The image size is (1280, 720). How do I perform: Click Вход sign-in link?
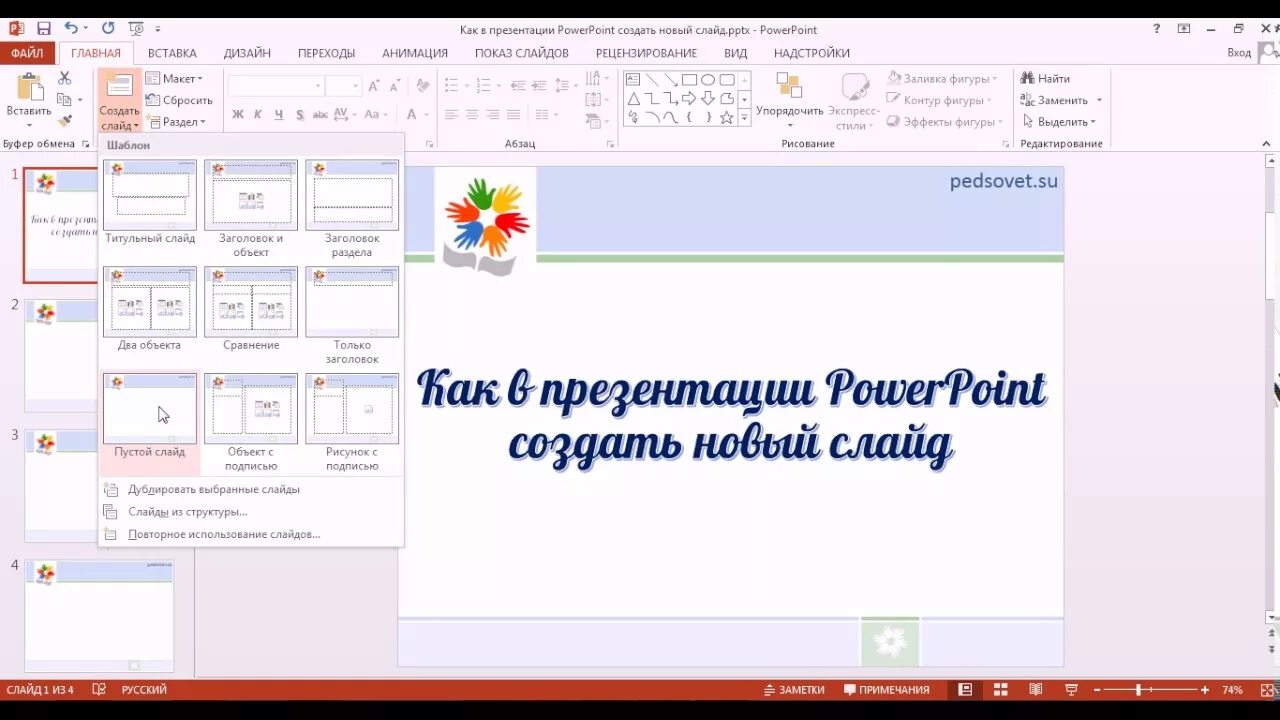click(1239, 53)
